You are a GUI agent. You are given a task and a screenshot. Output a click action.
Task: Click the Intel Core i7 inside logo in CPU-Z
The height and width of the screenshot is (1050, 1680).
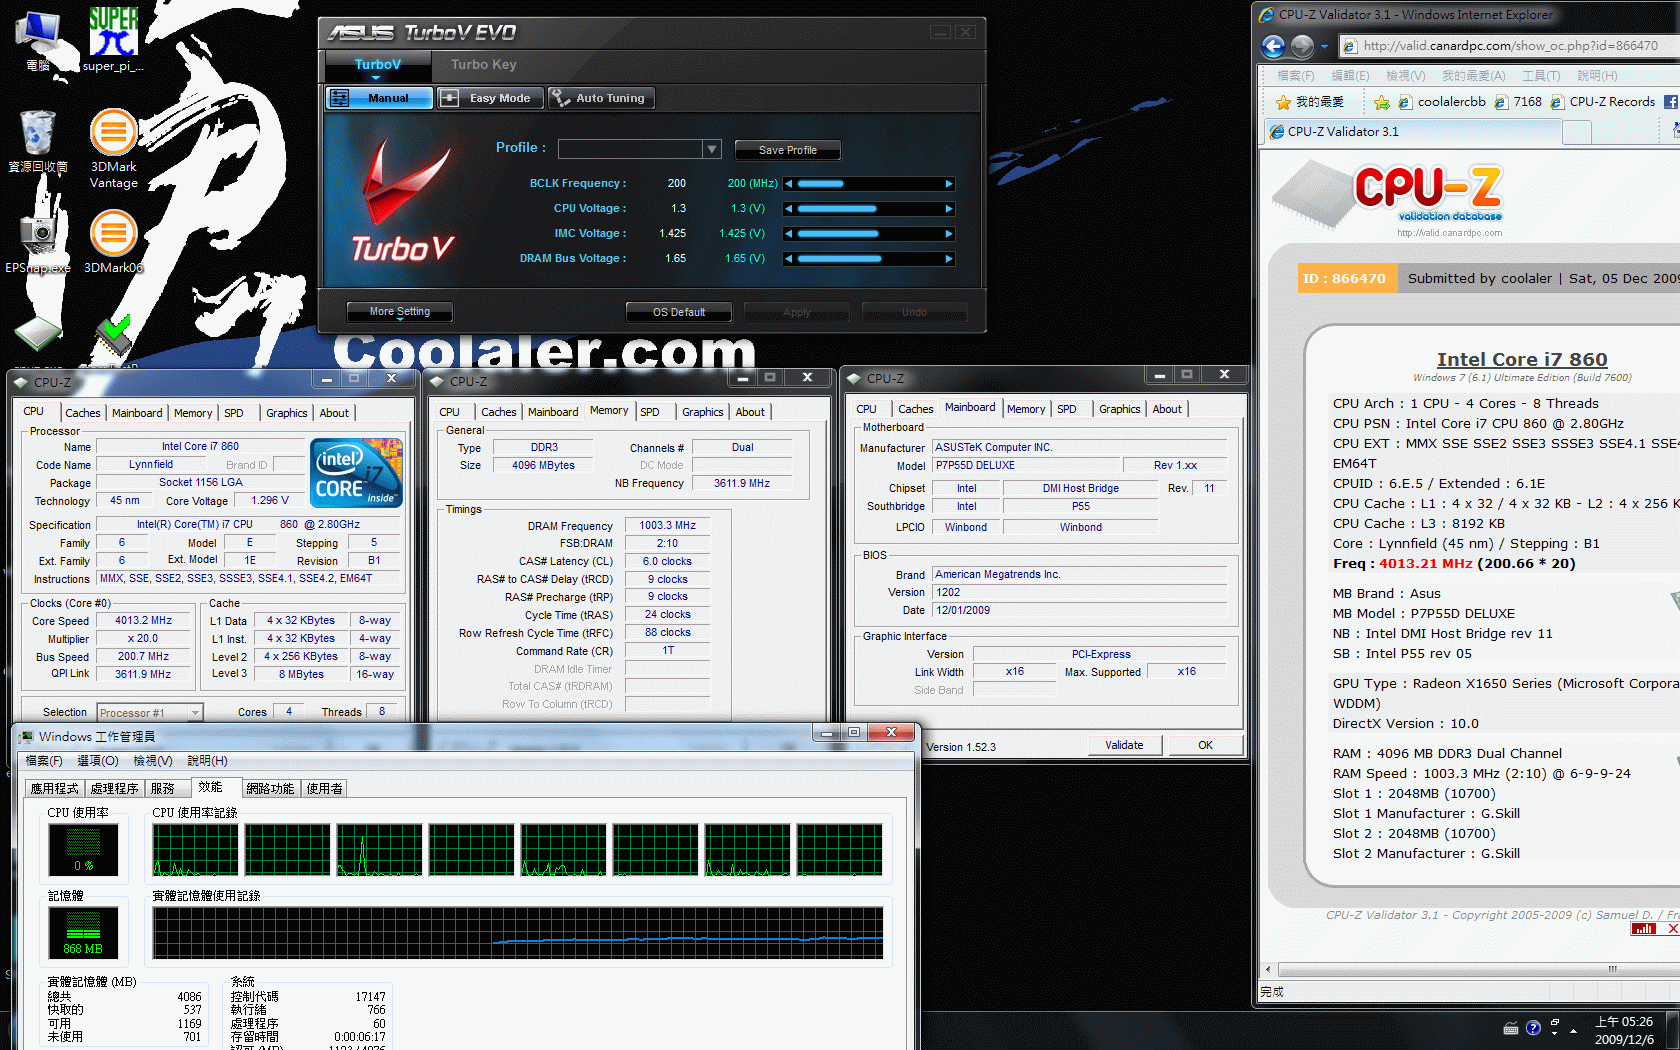pyautogui.click(x=356, y=473)
